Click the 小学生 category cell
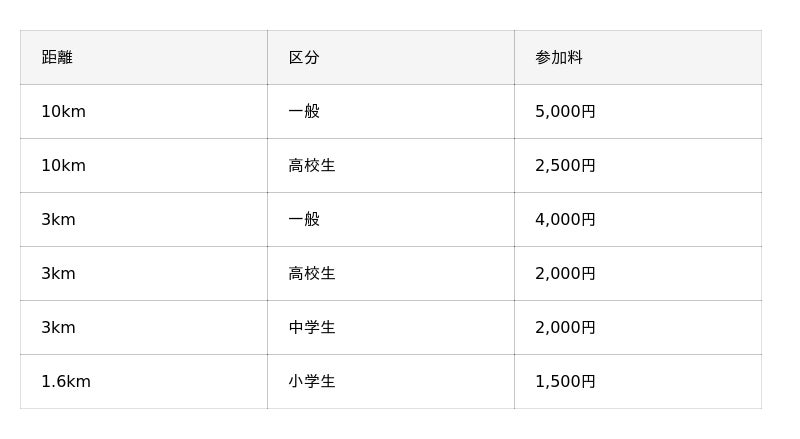 312,382
